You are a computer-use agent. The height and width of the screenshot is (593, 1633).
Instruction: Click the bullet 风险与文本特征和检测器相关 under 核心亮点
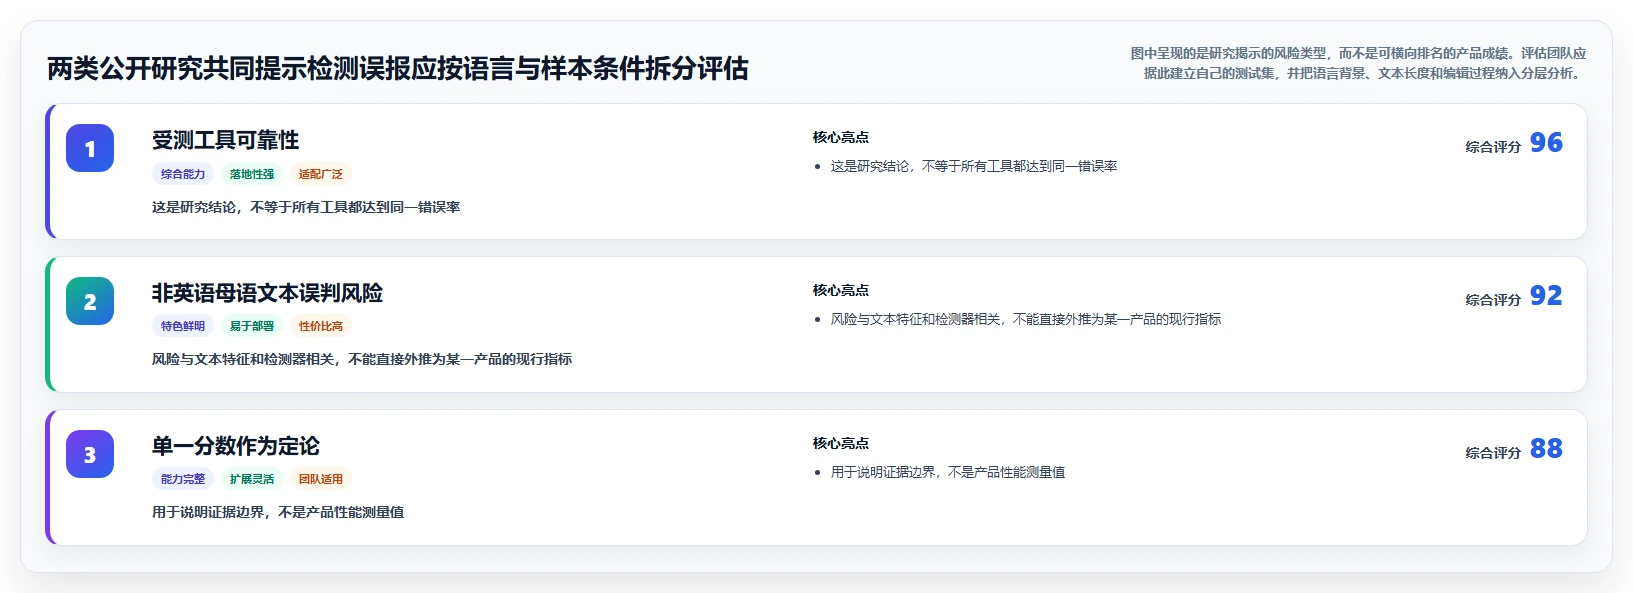(1026, 319)
